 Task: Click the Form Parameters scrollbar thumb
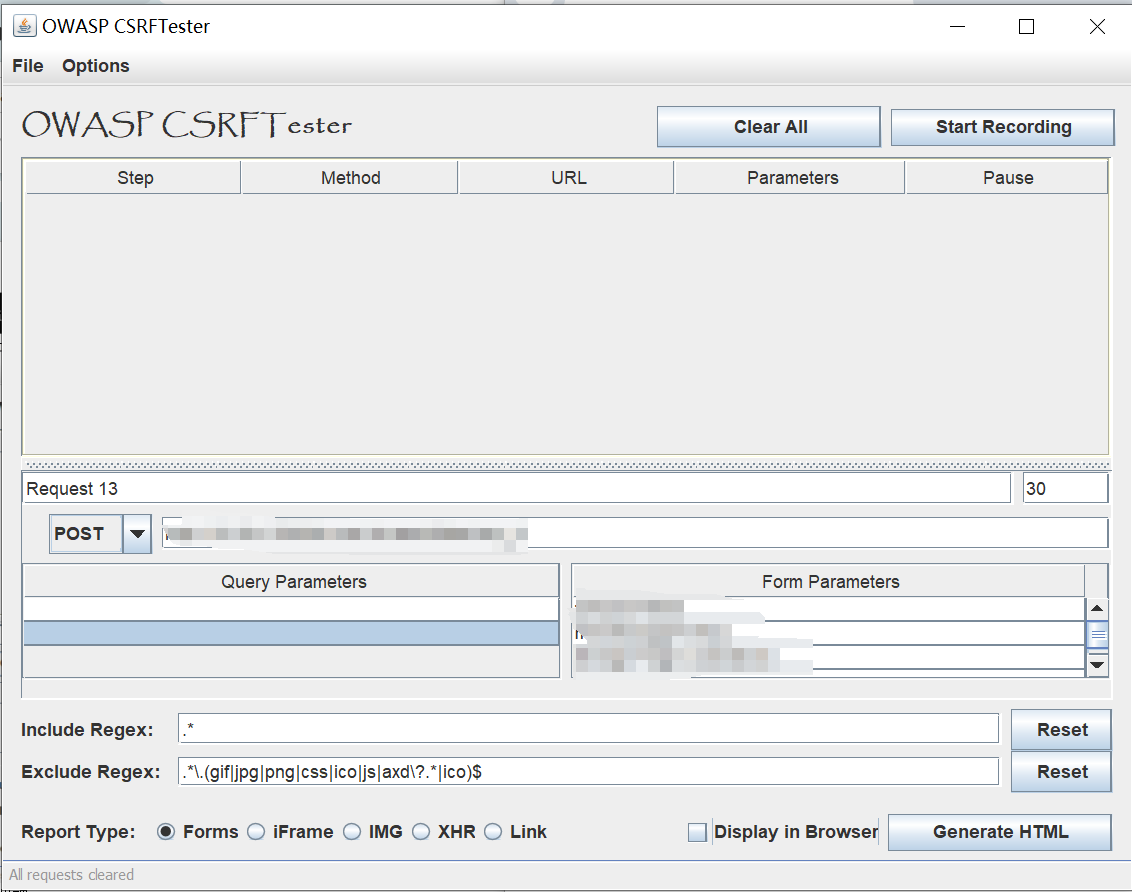(x=1097, y=635)
